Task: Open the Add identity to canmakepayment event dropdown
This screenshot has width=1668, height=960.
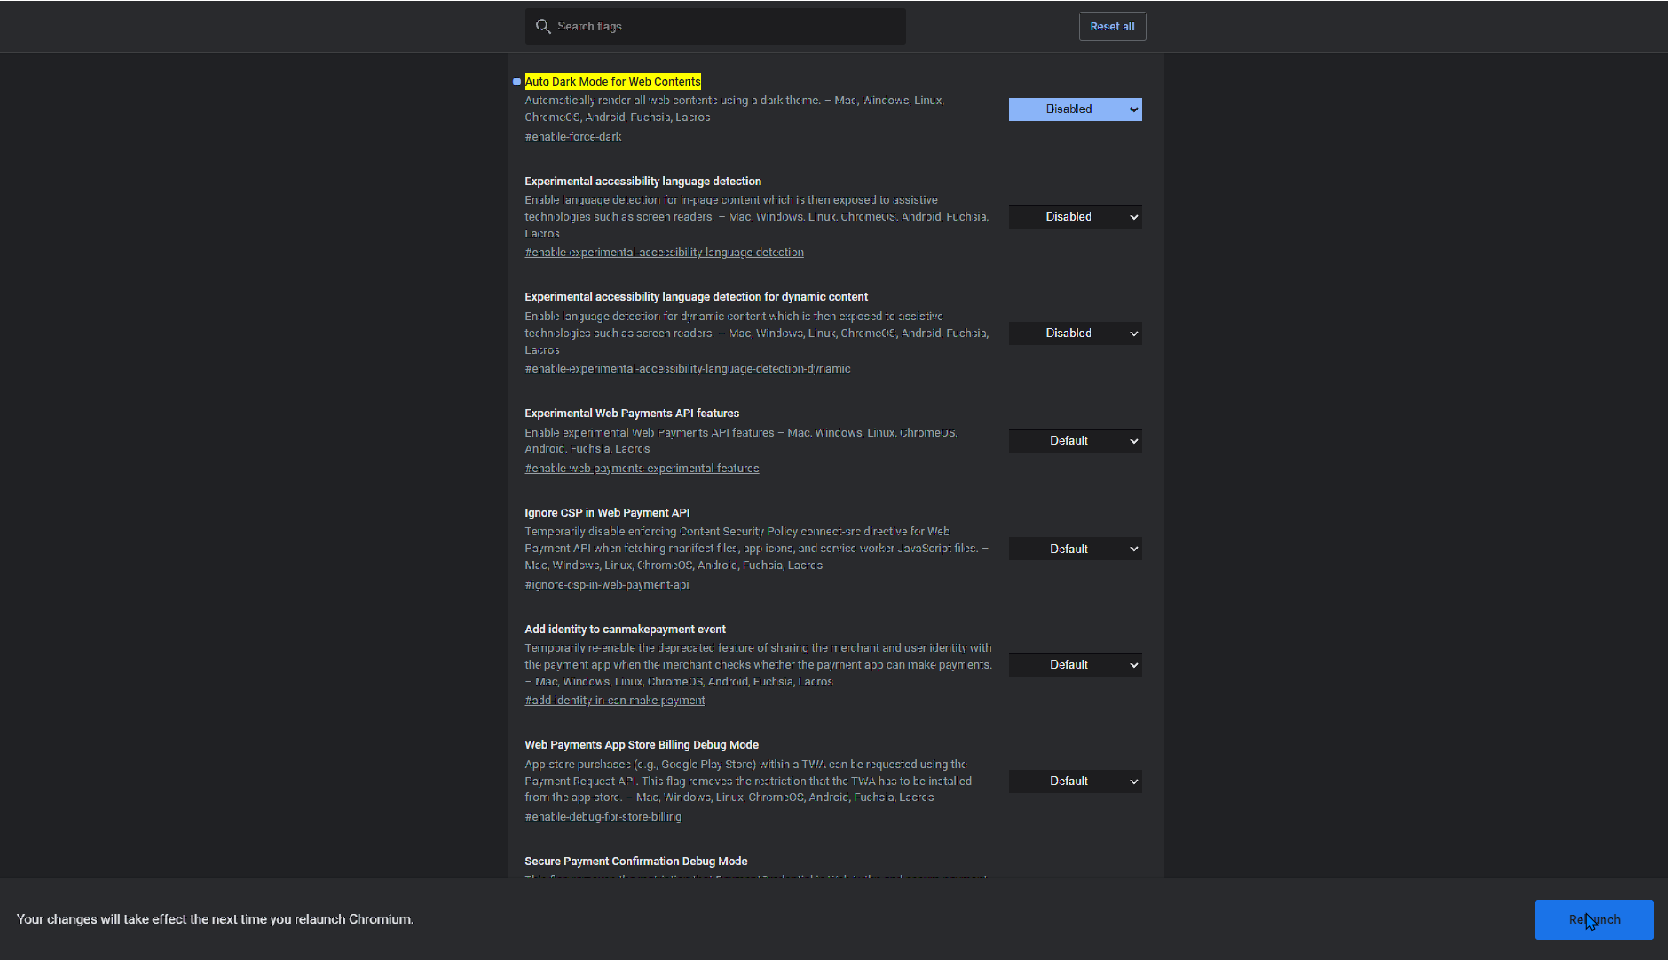Action: point(1075,665)
